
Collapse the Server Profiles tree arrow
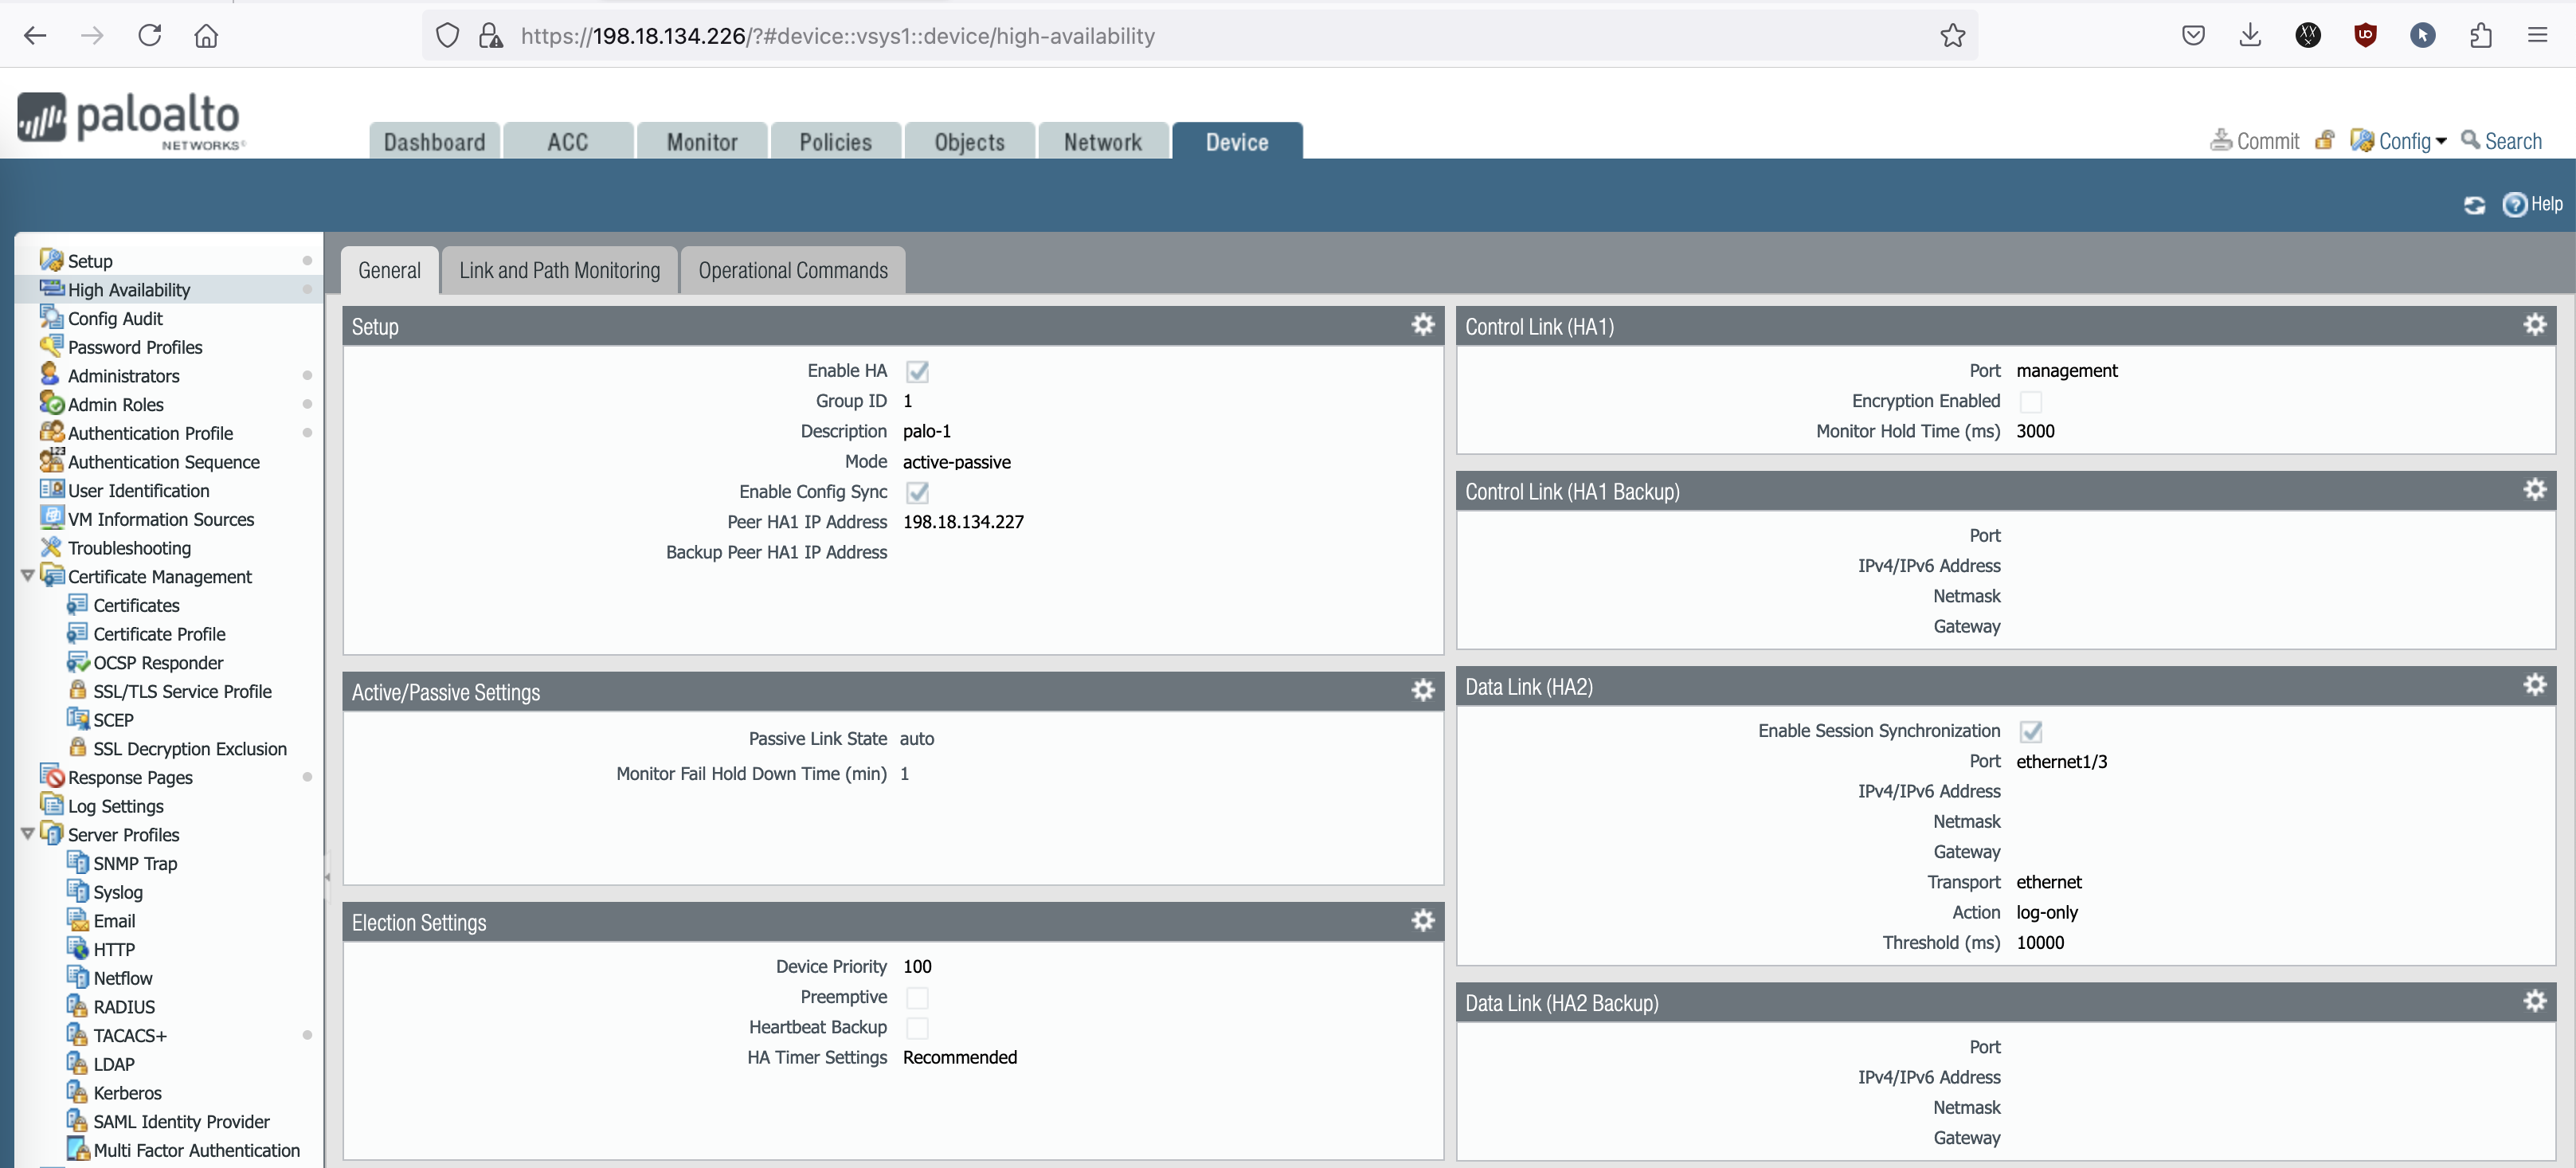28,834
